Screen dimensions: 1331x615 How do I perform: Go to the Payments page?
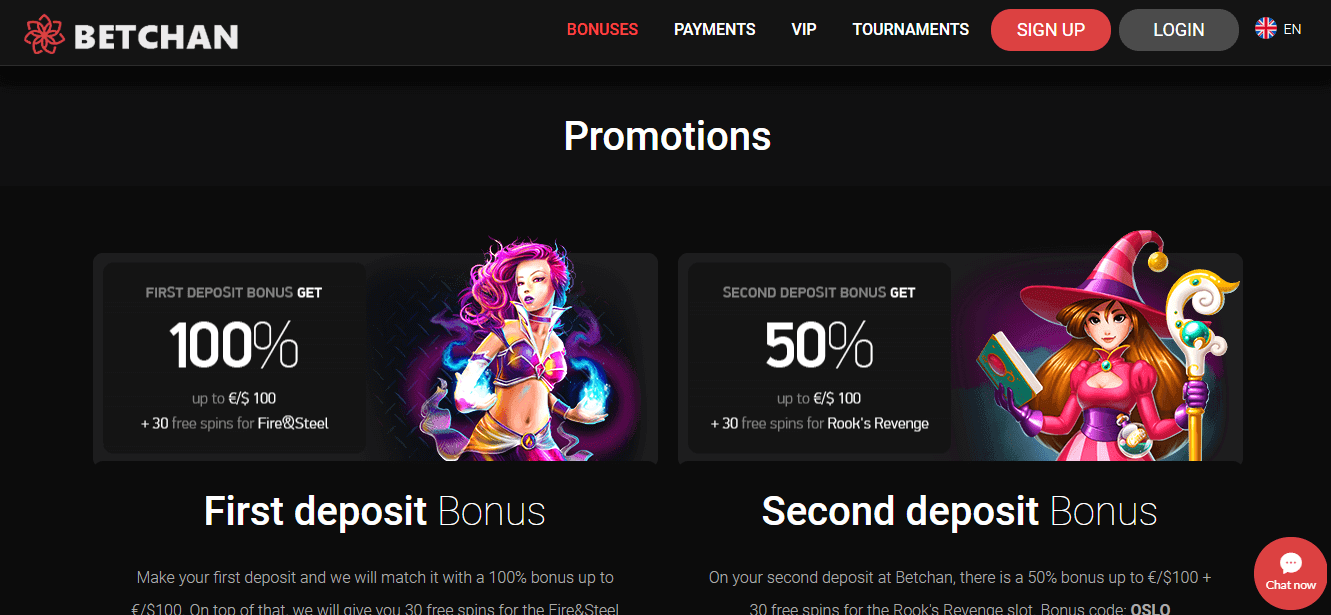[x=715, y=30]
